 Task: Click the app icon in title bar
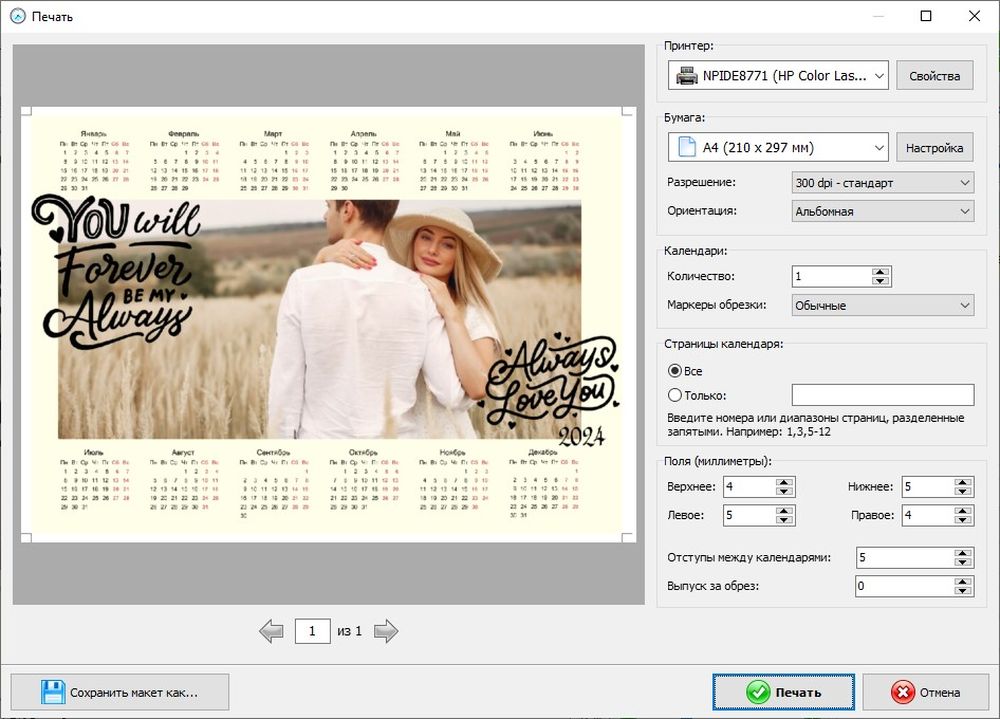[16, 16]
